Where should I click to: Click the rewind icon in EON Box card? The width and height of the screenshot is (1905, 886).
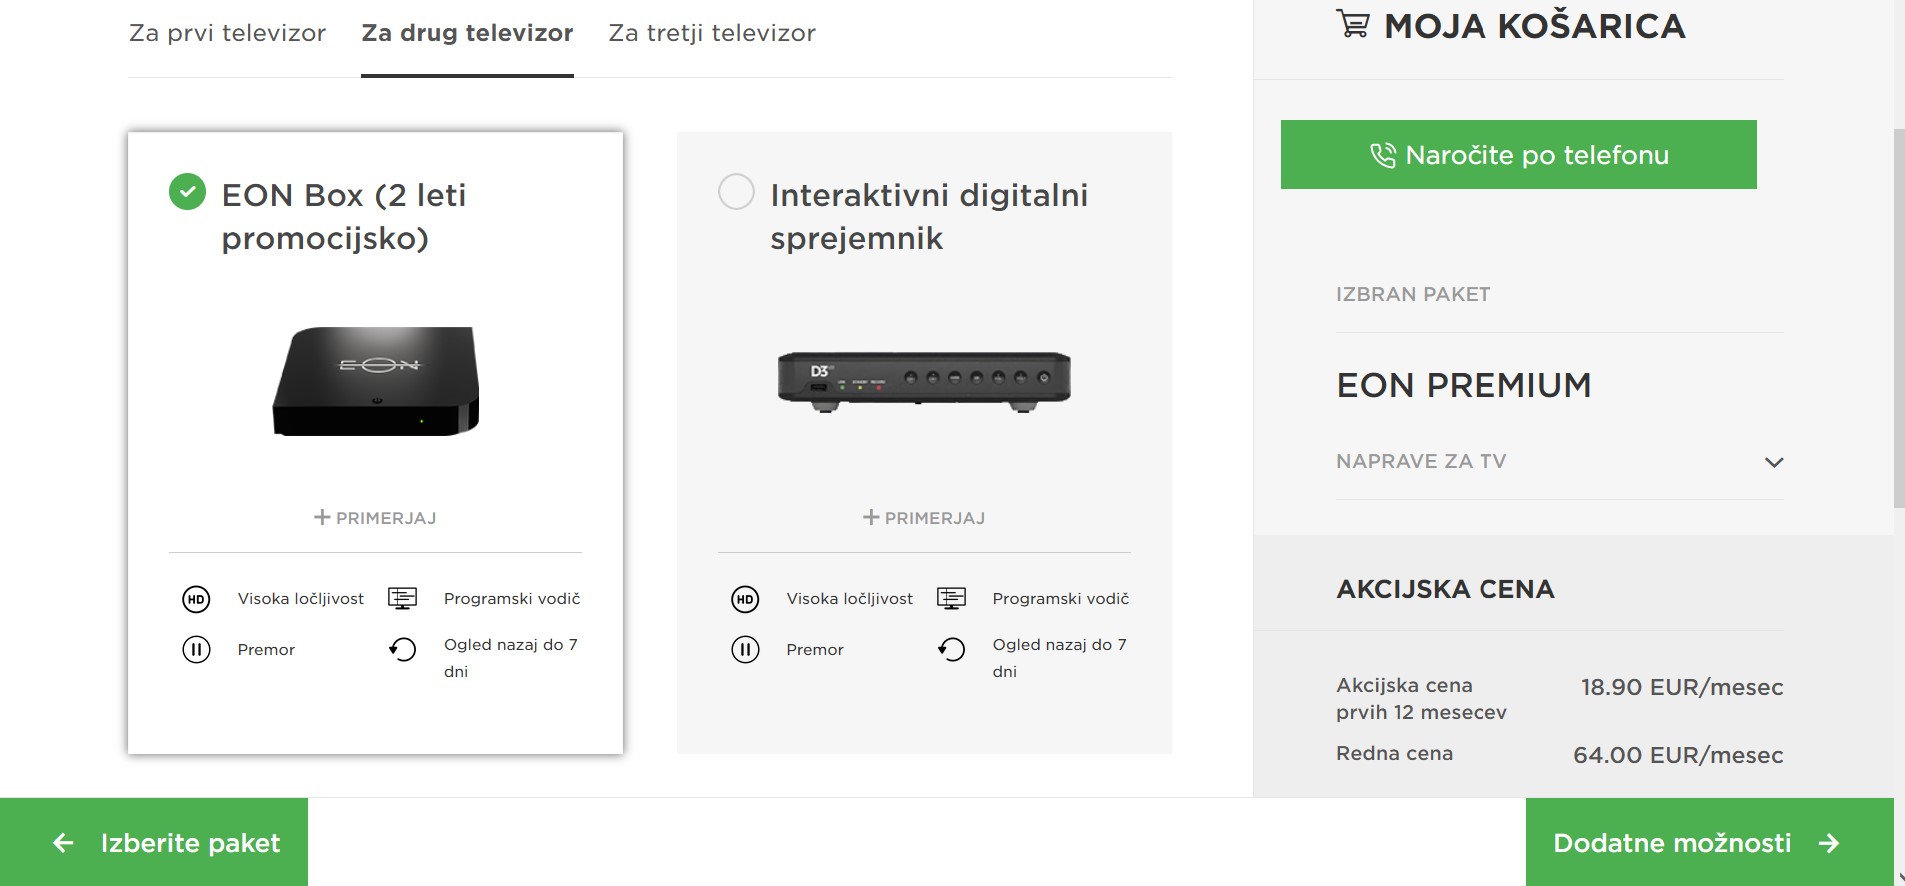point(402,650)
